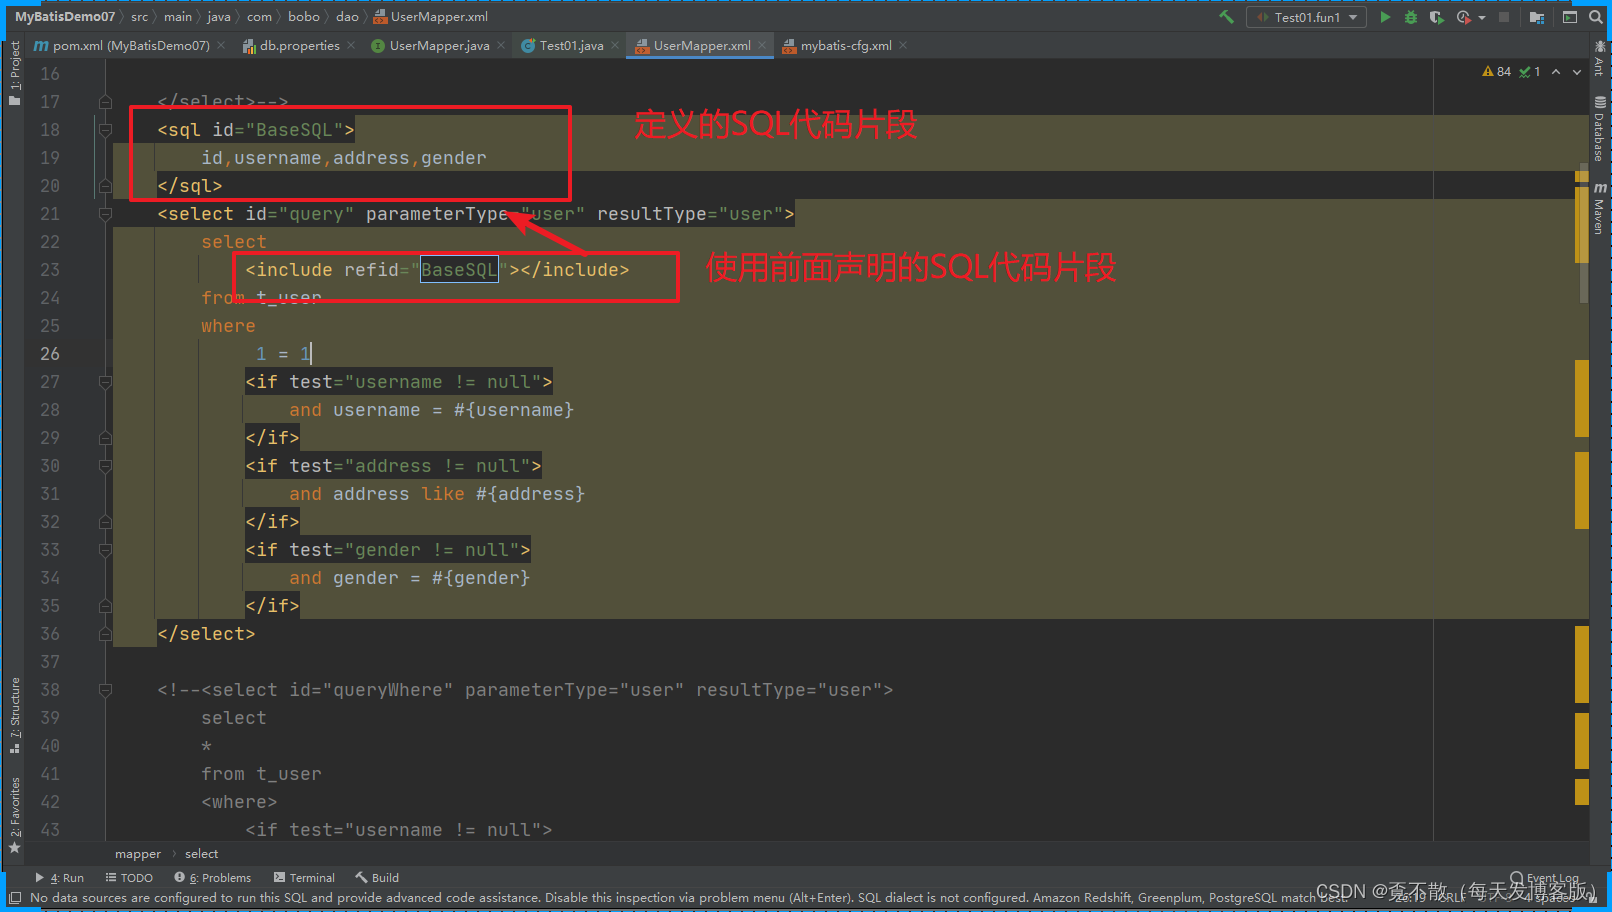Open the Profiler clock icon
Screen dimensions: 1612x912
pyautogui.click(x=1463, y=17)
